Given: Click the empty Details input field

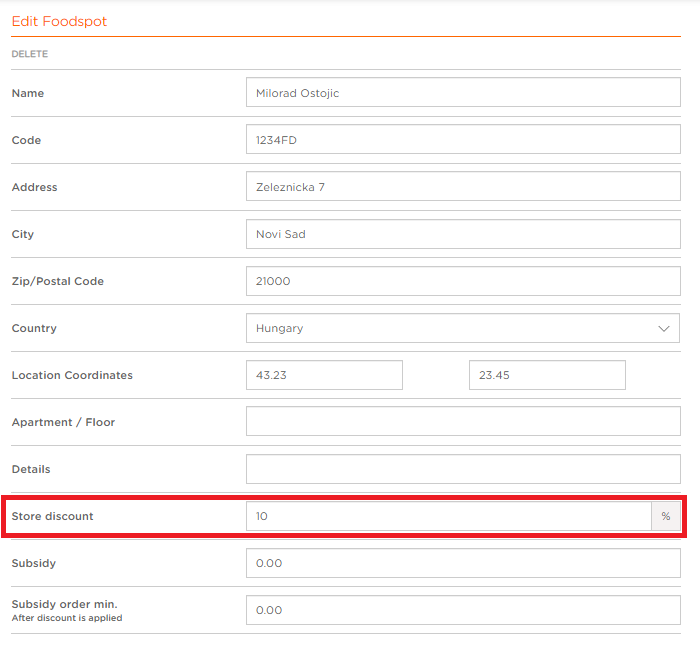Looking at the screenshot, I should click(x=463, y=469).
